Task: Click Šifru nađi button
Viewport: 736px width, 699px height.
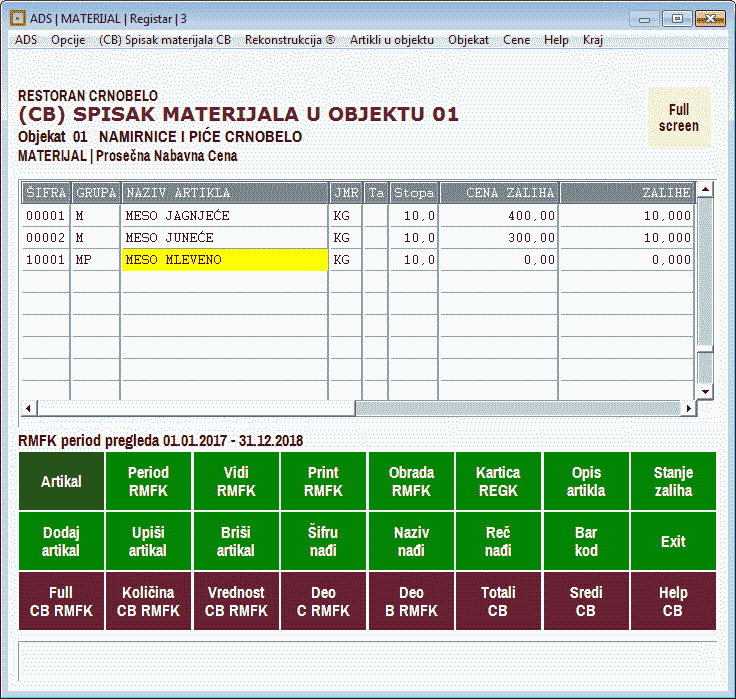Action: pos(323,541)
